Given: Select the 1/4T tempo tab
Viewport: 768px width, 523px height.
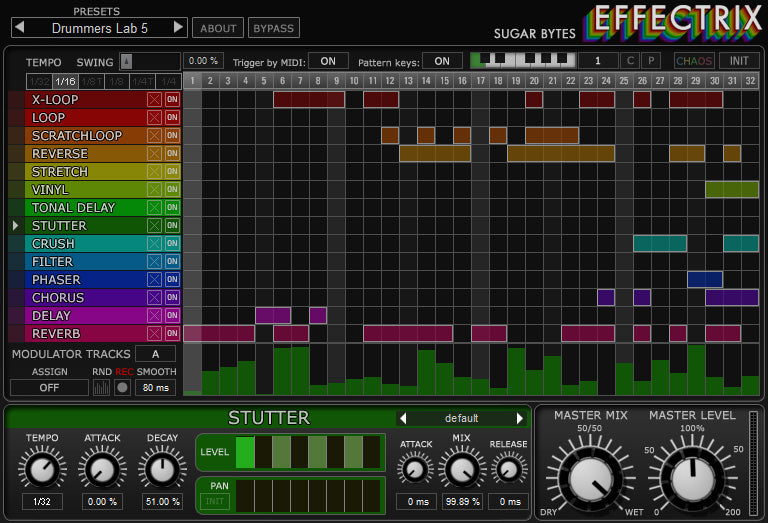Looking at the screenshot, I should 143,81.
